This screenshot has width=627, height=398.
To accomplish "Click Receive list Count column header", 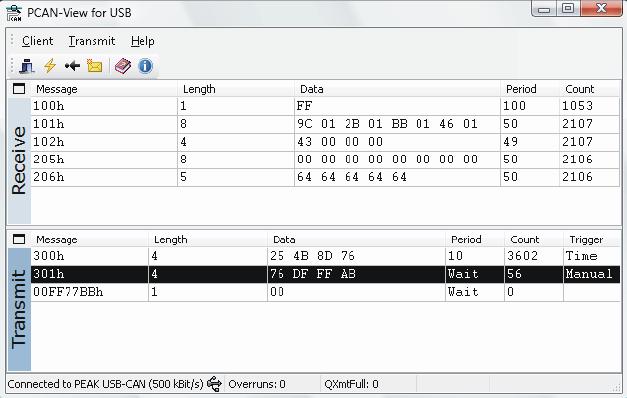I will click(579, 89).
